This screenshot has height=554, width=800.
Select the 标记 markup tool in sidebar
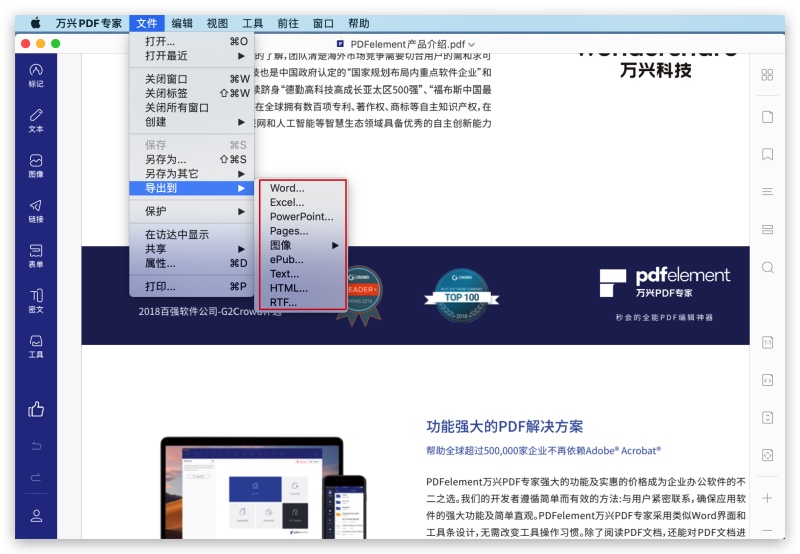(36, 75)
